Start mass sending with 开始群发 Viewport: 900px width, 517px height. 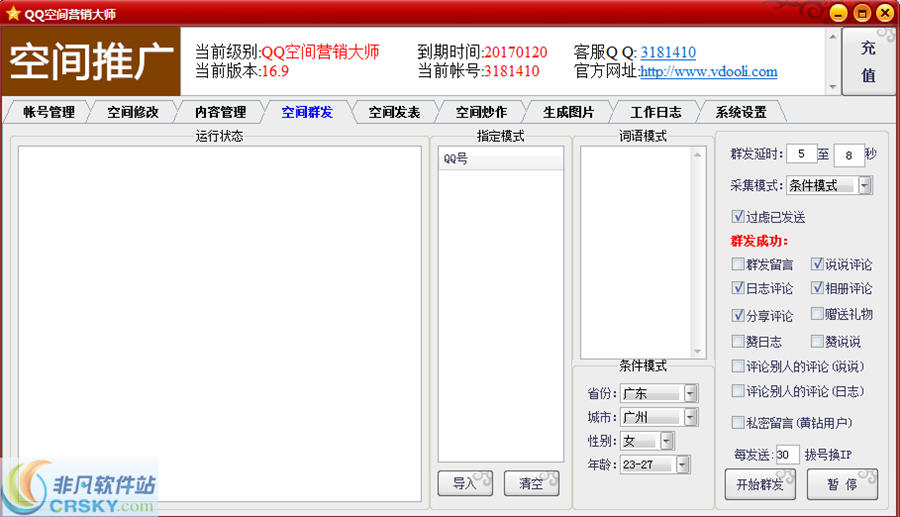[760, 484]
